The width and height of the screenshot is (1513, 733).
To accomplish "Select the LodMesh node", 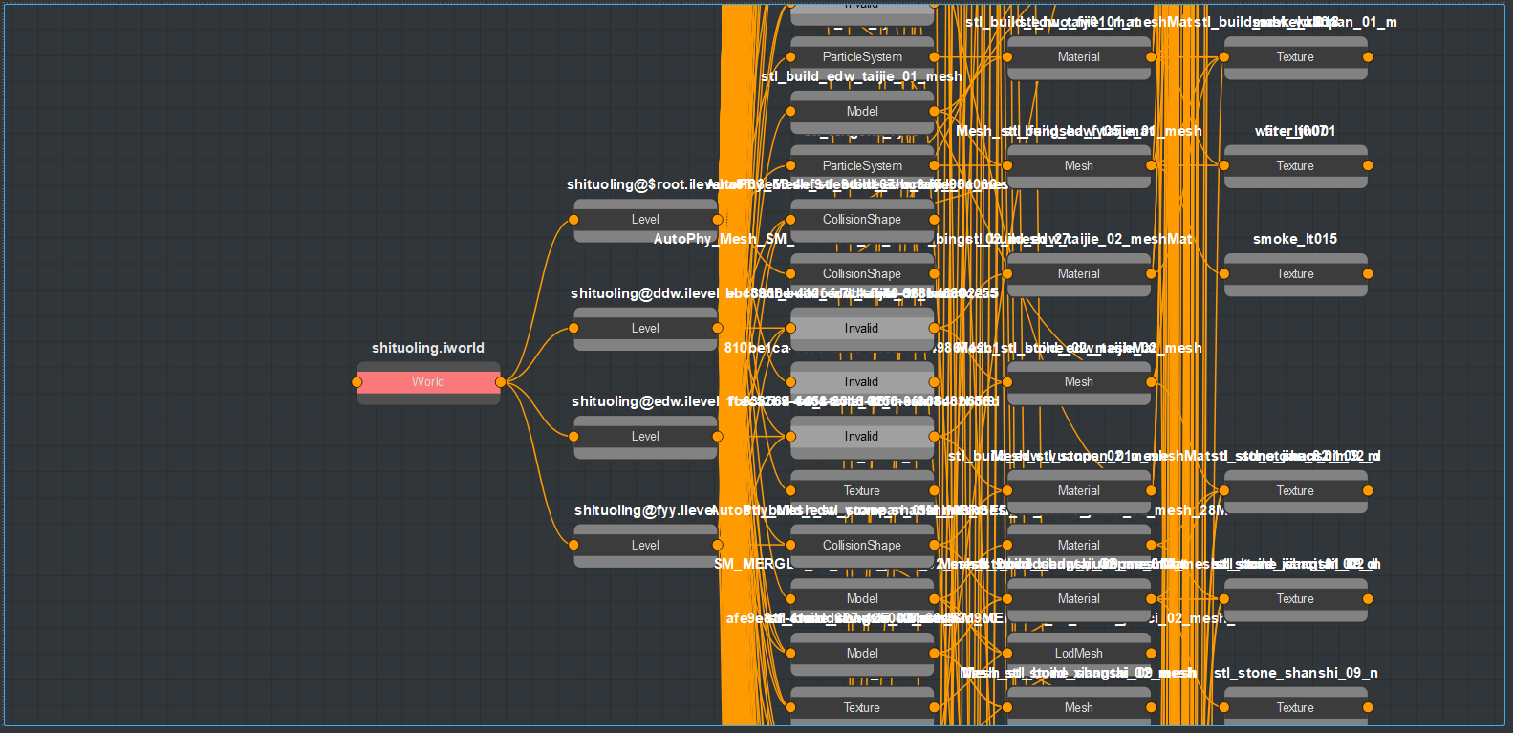I will [x=1078, y=654].
